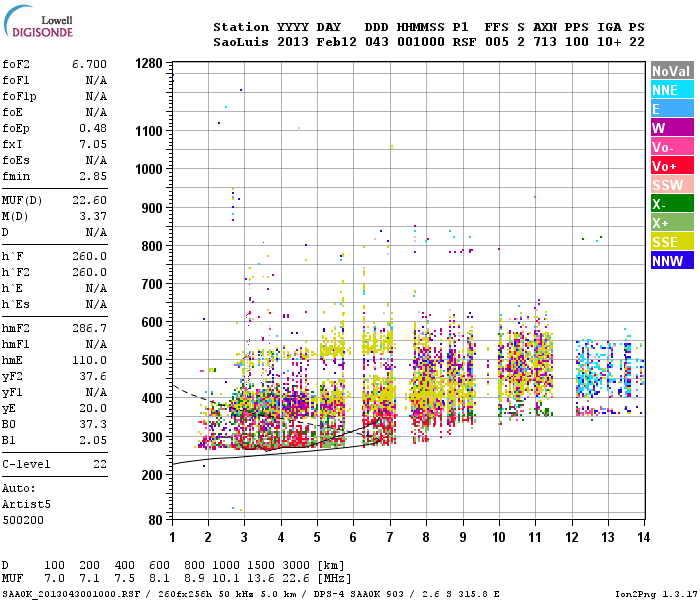Click the 7 MHz x-axis label
This screenshot has width=700, height=600.
(390, 537)
